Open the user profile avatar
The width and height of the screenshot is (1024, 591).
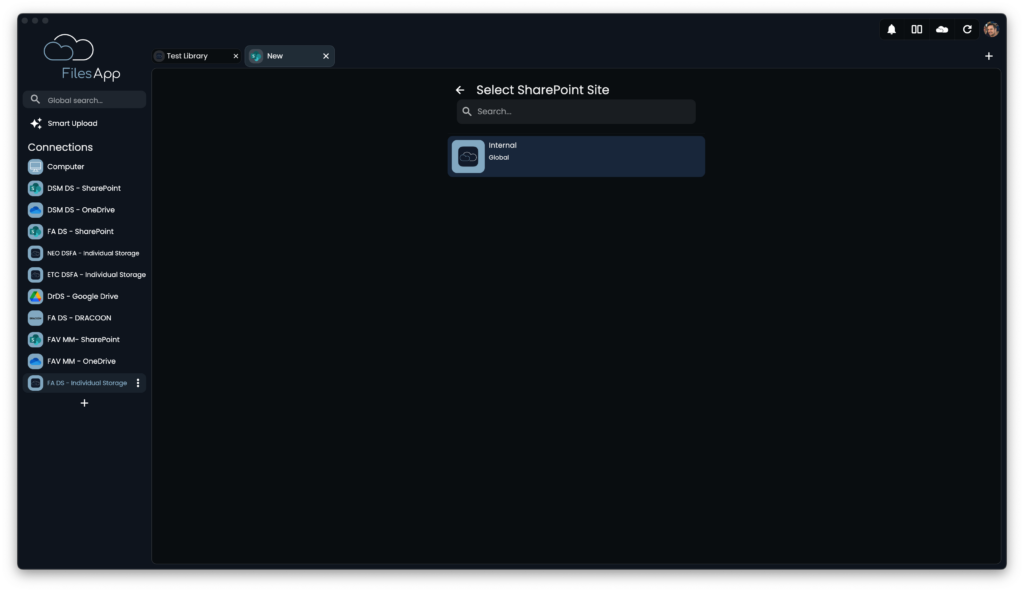[991, 29]
